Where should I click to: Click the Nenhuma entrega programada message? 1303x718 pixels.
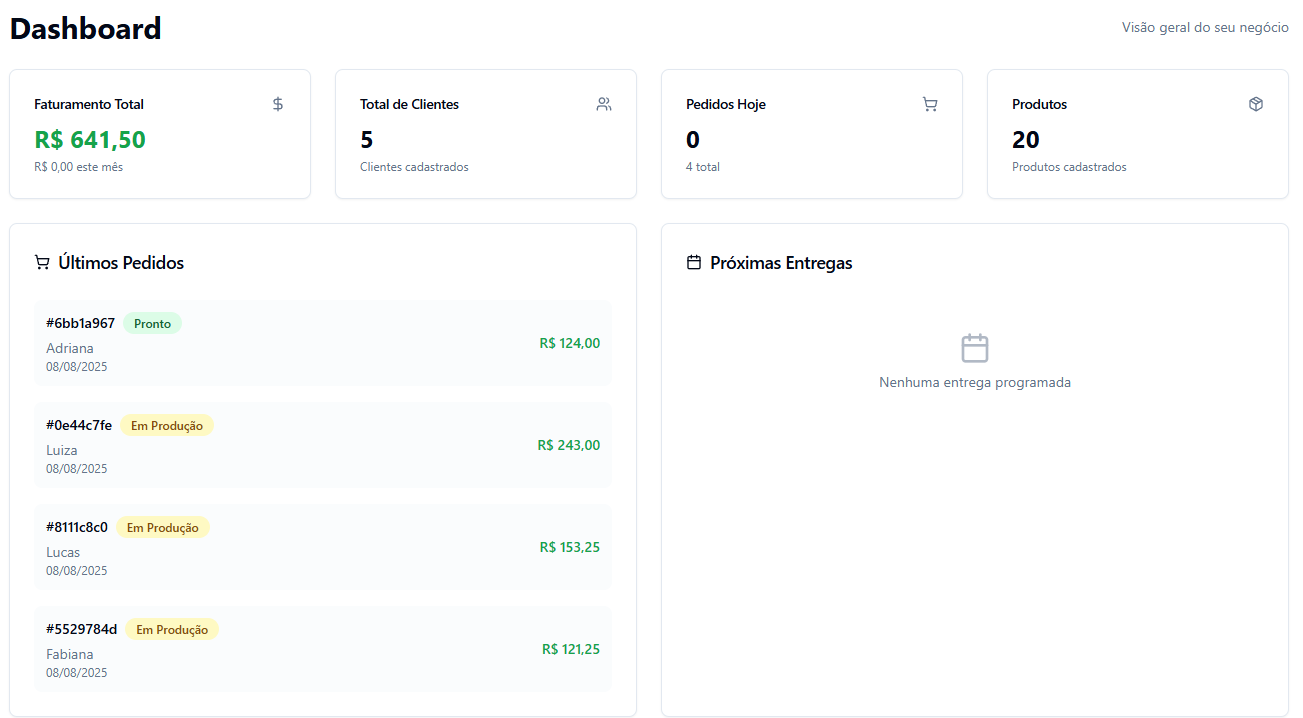click(x=974, y=382)
